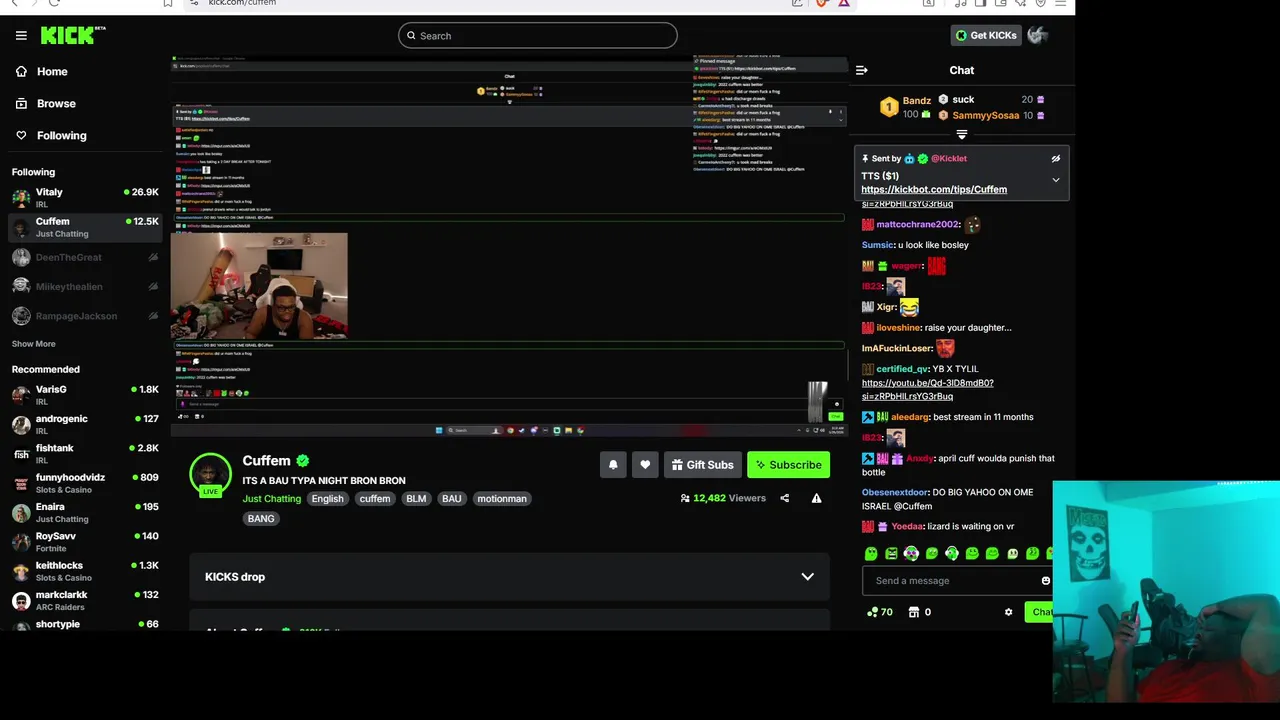The width and height of the screenshot is (1280, 720).
Task: Click the stream video player
Action: (x=509, y=247)
